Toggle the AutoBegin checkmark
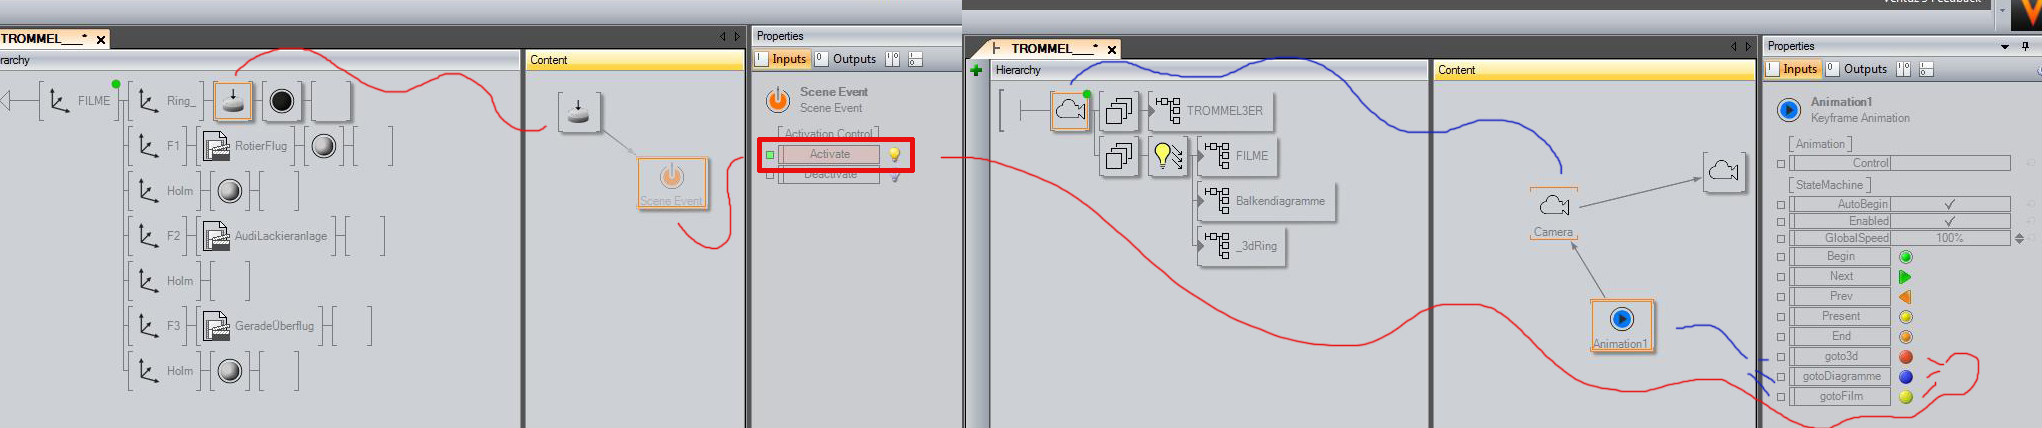The width and height of the screenshot is (2042, 428). pos(1949,204)
